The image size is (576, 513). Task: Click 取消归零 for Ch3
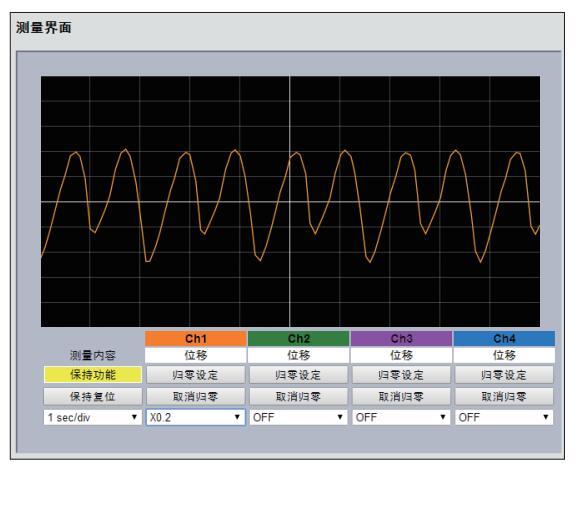coord(401,397)
